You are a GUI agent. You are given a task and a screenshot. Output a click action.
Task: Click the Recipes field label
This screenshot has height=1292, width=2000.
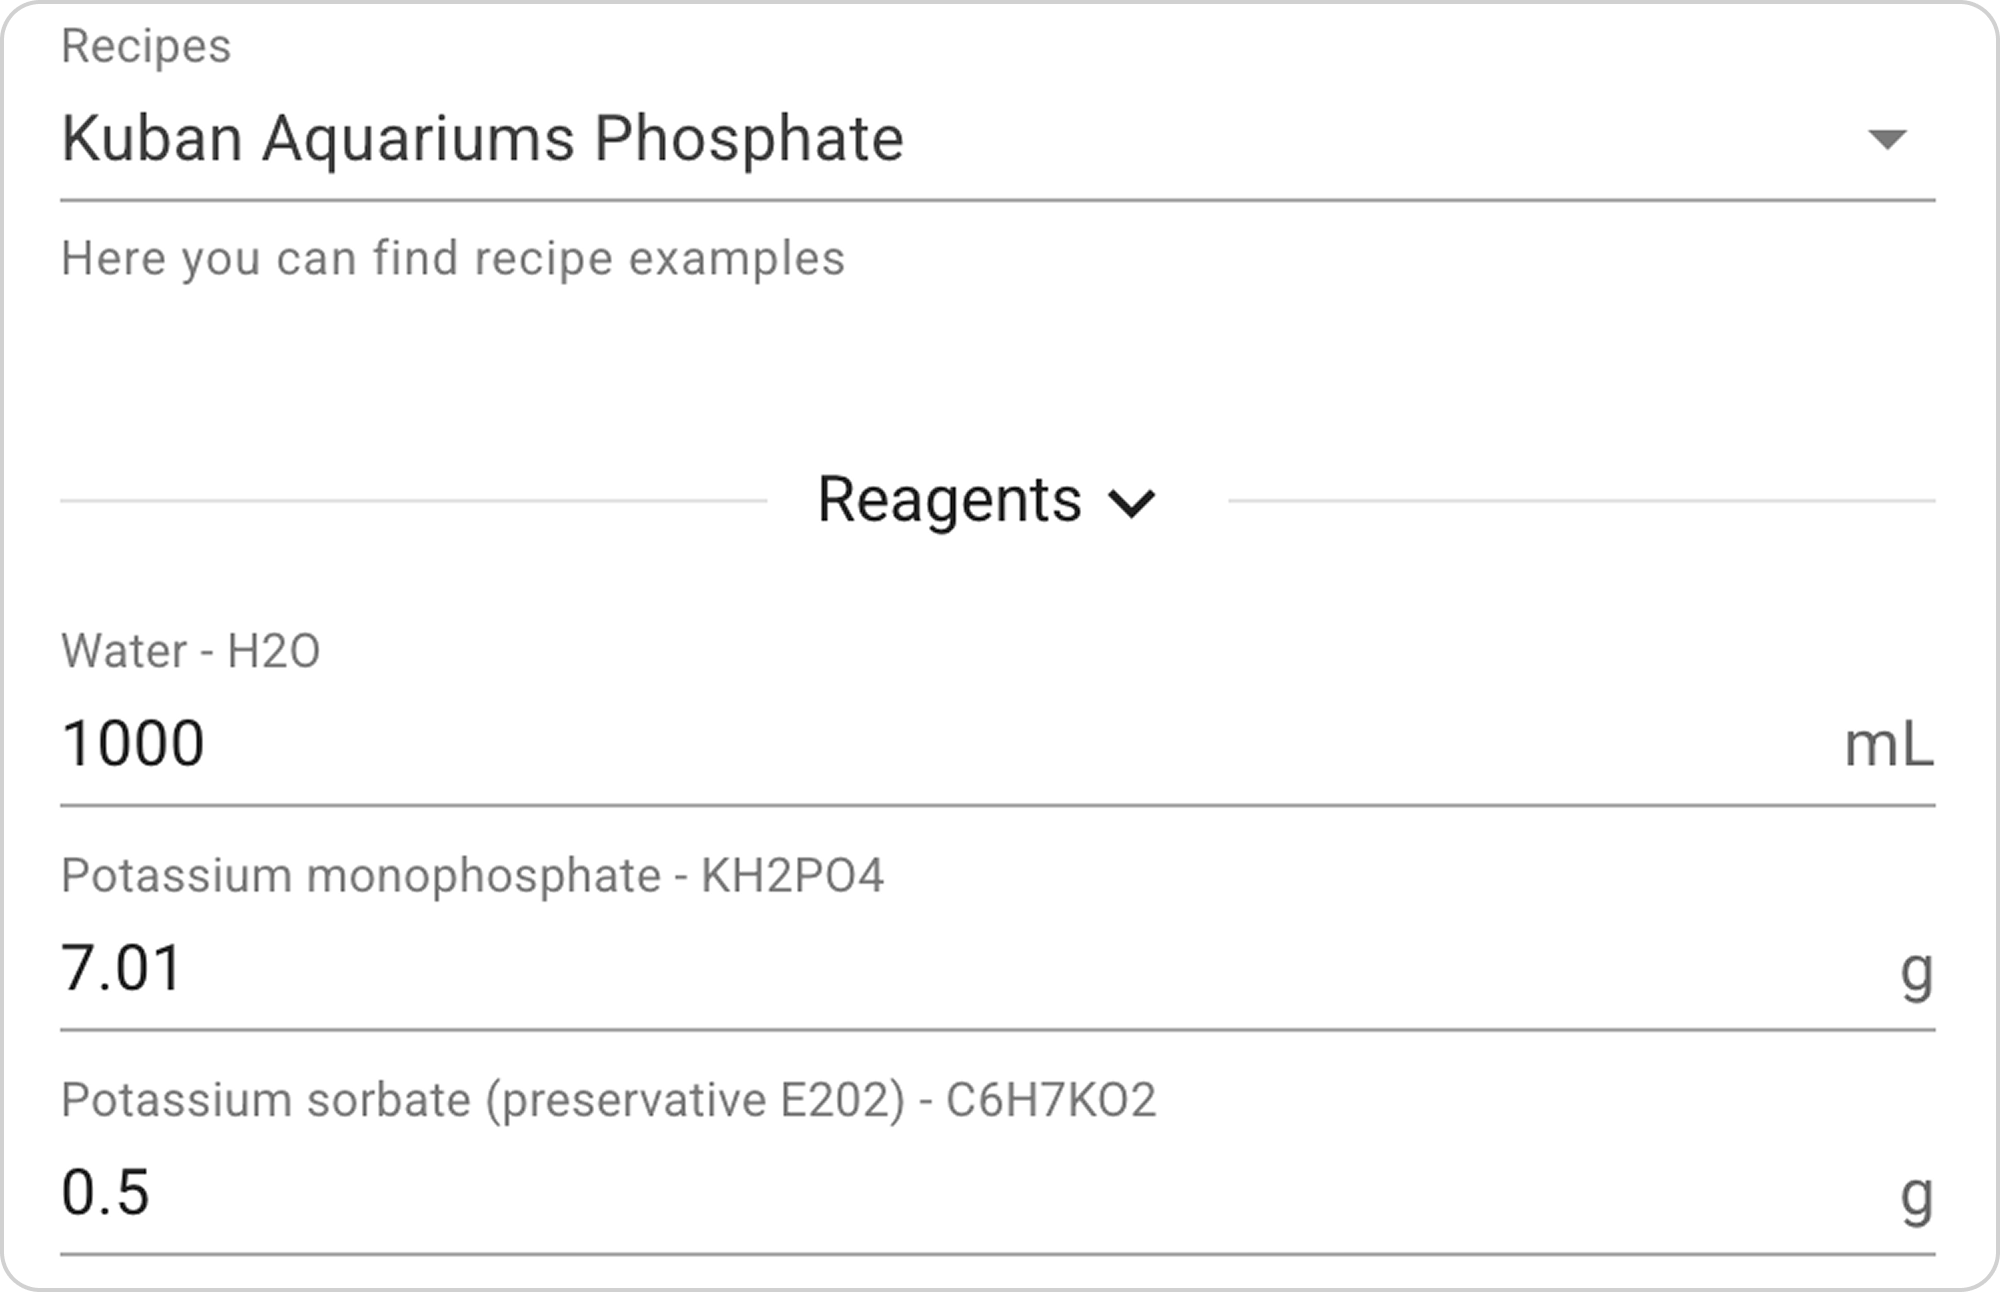(146, 46)
